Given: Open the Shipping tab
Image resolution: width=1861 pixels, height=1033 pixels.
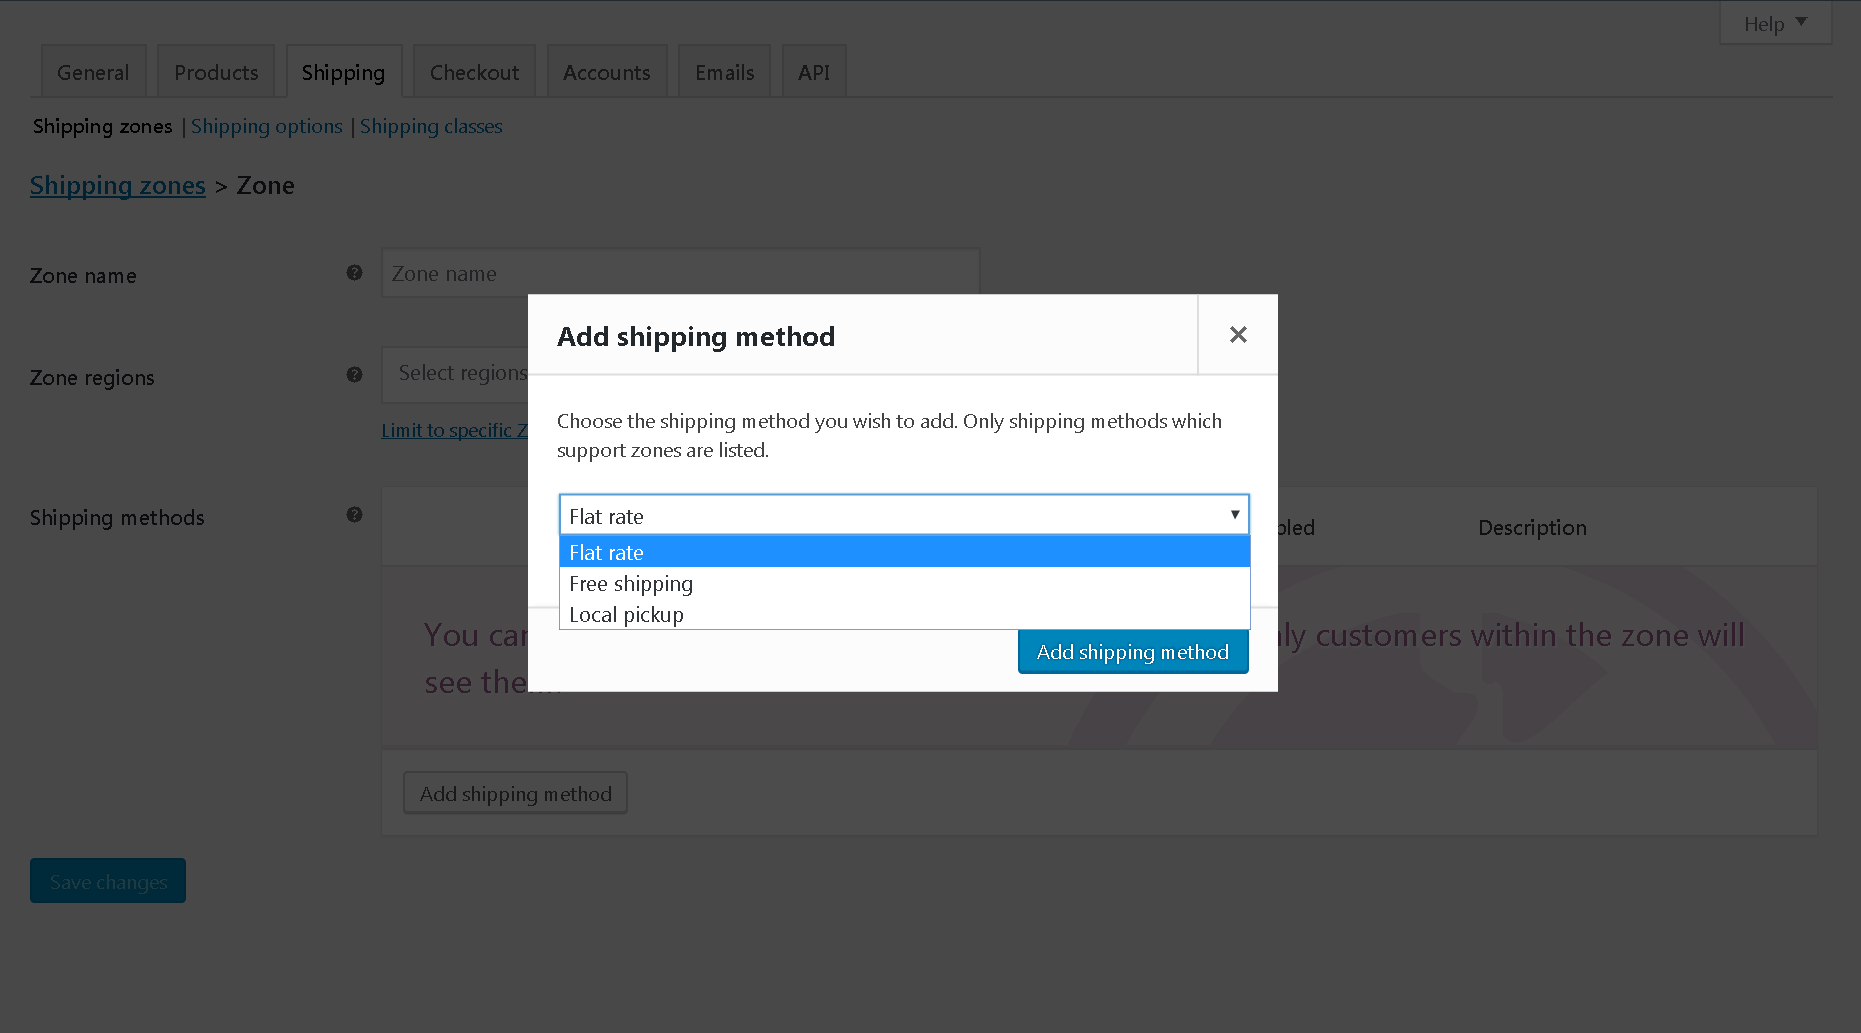Looking at the screenshot, I should pos(343,72).
